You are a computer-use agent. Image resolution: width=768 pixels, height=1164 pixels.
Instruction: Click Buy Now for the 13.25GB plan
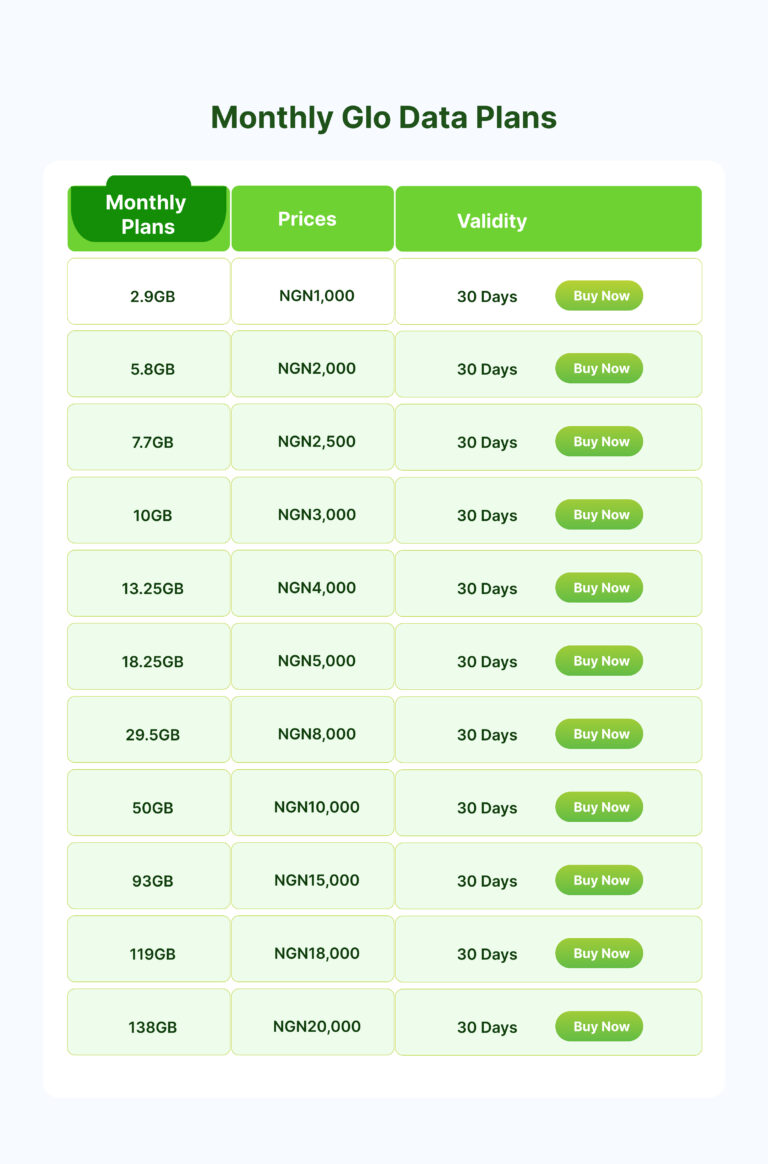coord(599,588)
